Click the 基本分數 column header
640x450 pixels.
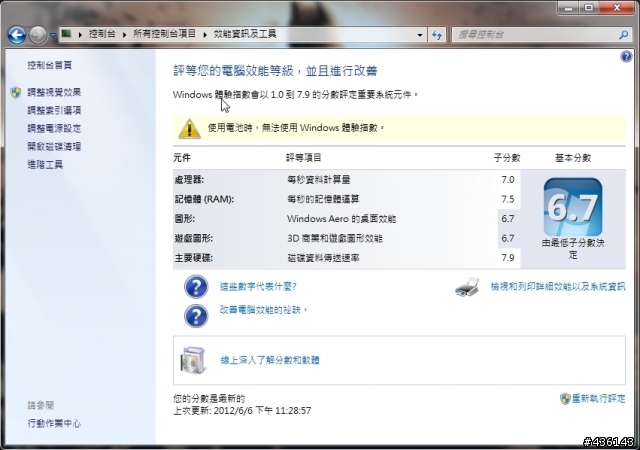(x=573, y=158)
